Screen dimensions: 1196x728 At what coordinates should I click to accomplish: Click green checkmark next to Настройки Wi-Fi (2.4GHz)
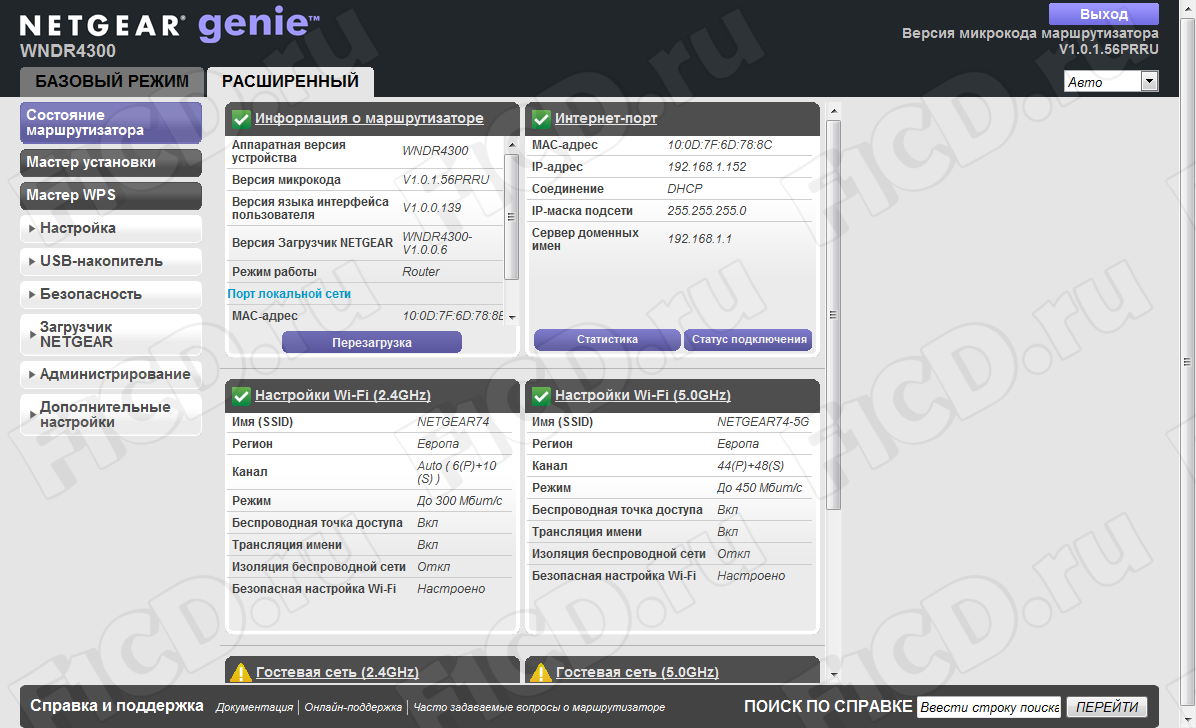click(241, 396)
